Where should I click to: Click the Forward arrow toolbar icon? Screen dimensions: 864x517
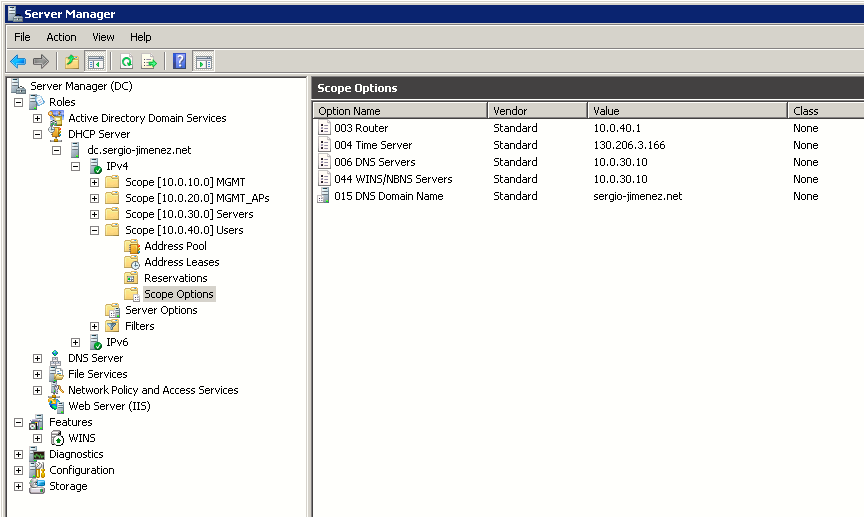[41, 61]
